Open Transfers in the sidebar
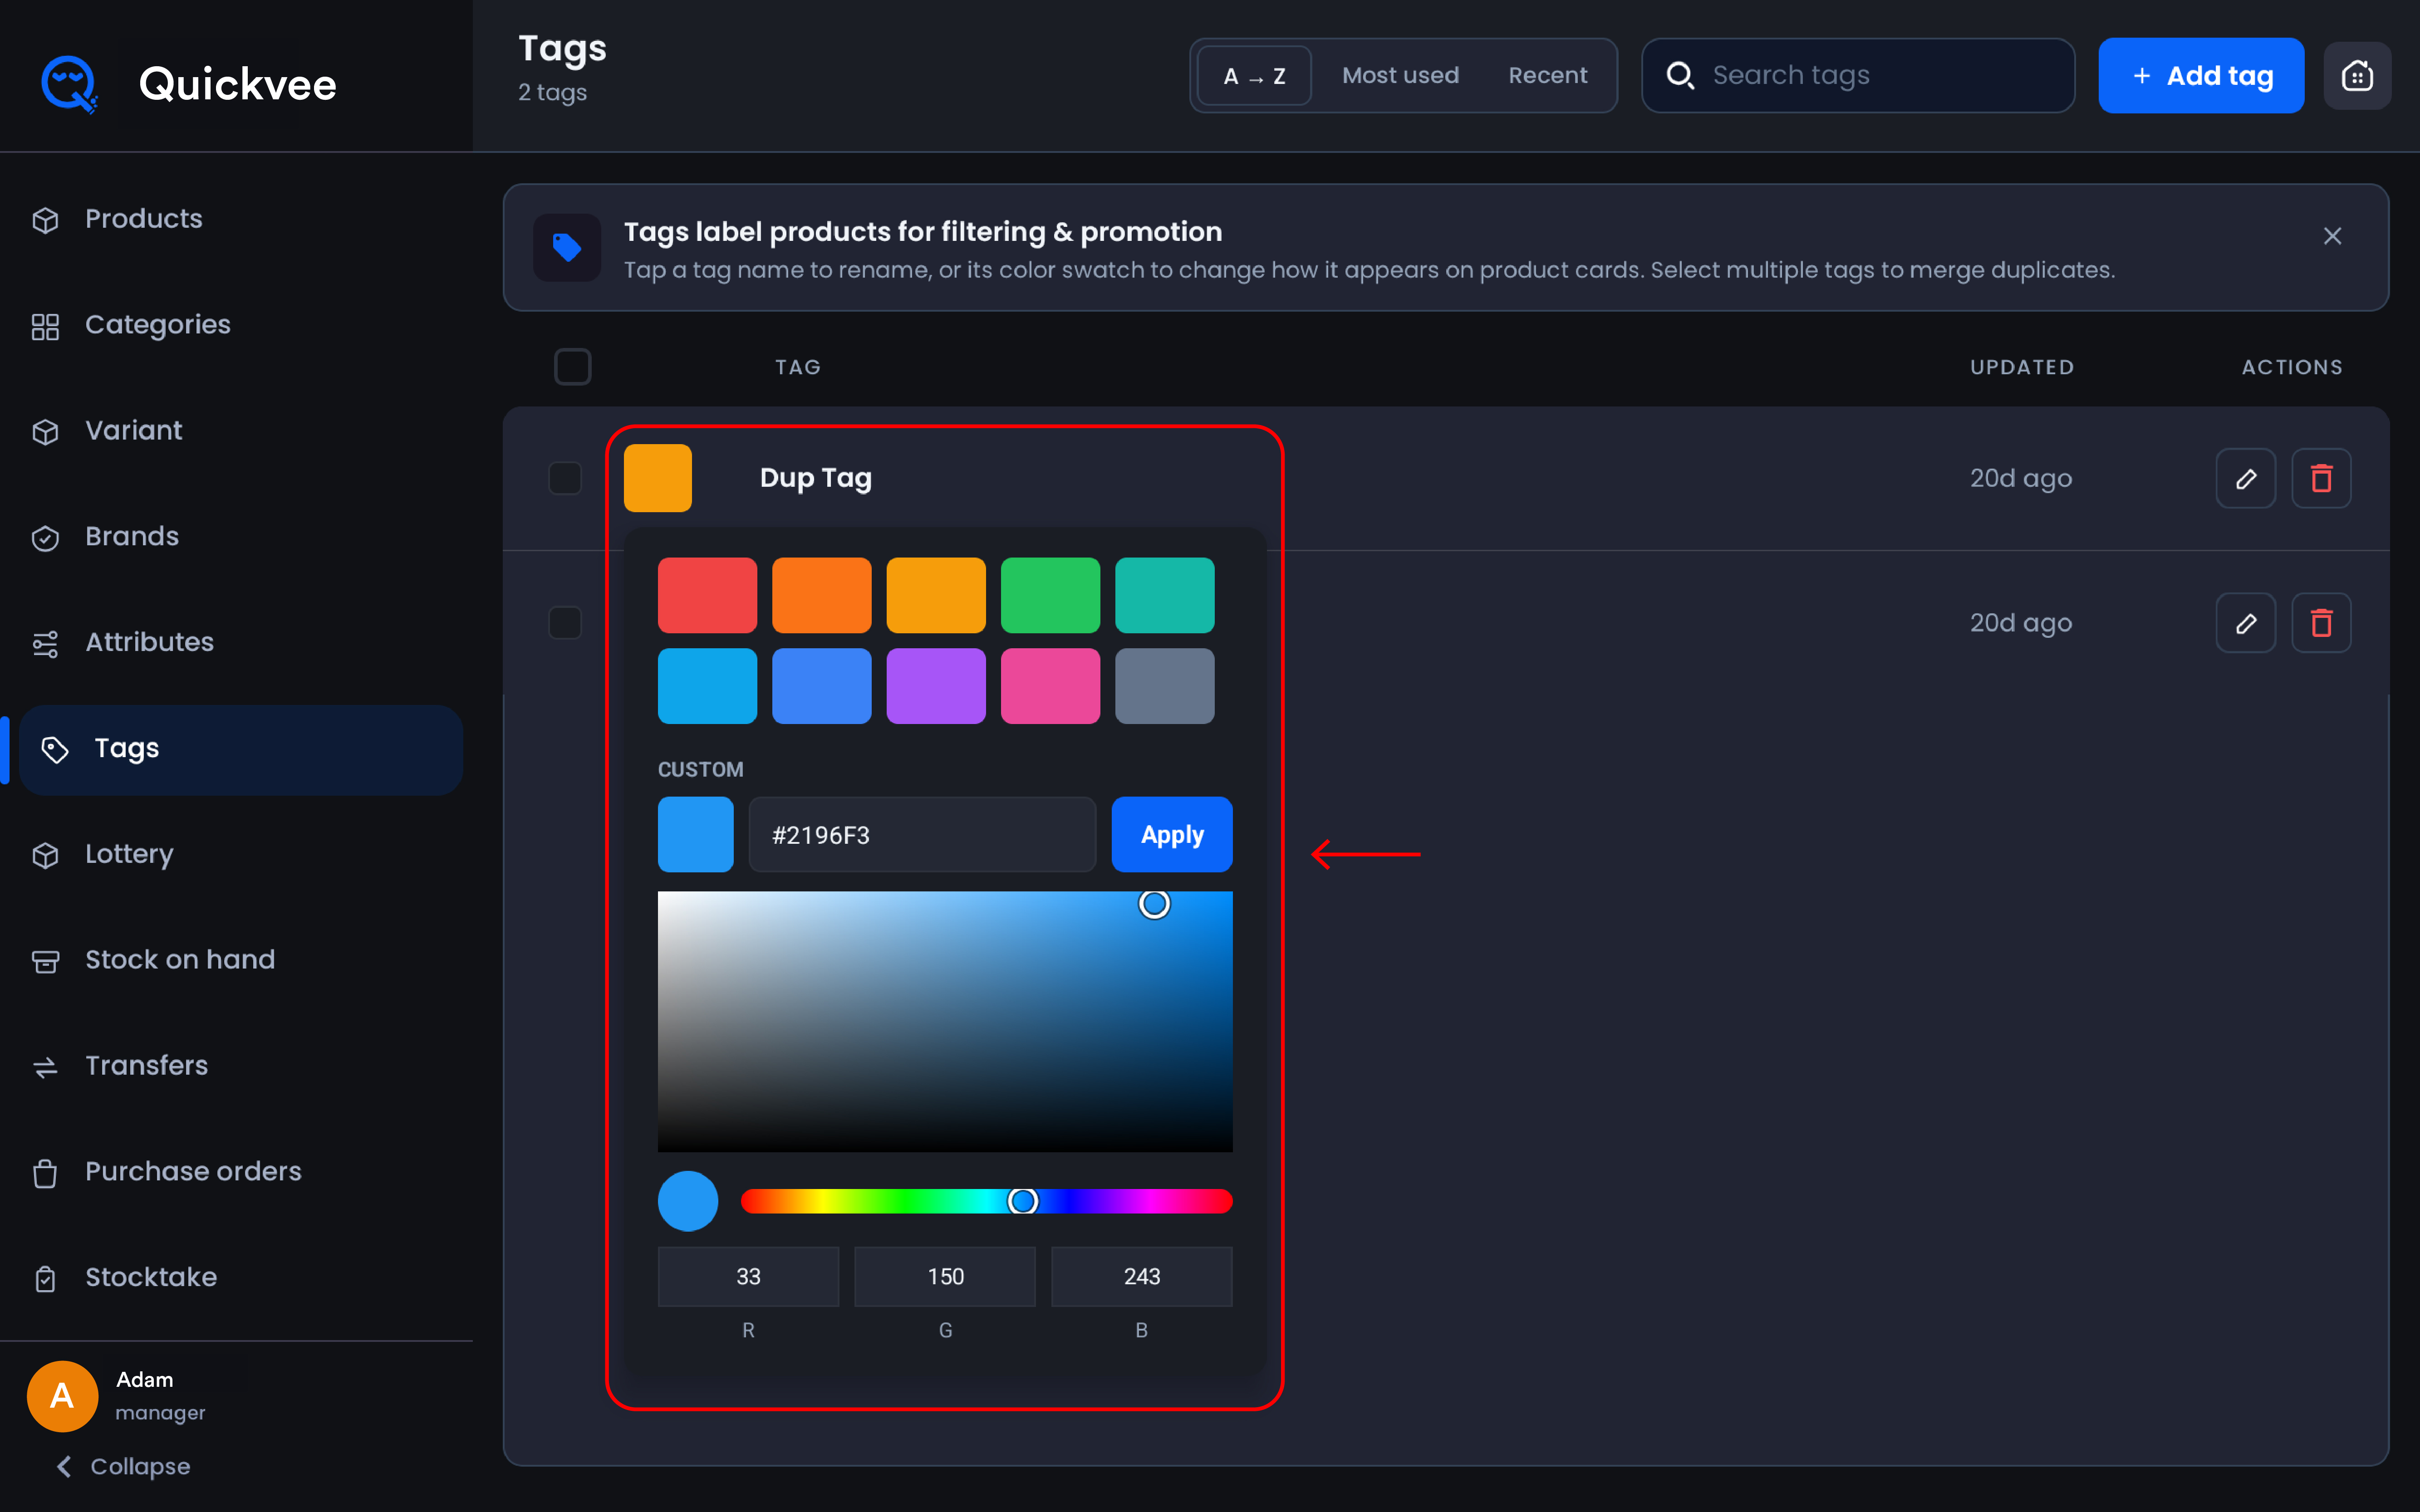This screenshot has width=2420, height=1512. click(119, 1066)
